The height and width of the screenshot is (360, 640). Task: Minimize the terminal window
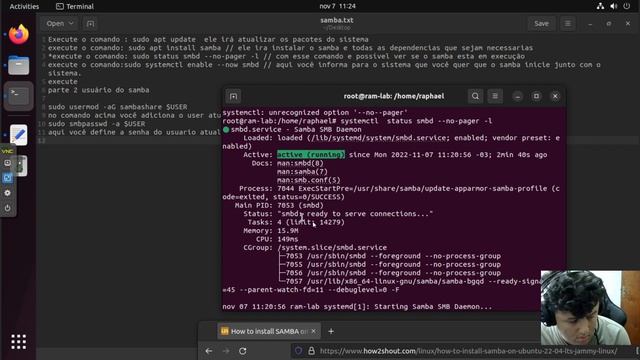click(x=518, y=96)
